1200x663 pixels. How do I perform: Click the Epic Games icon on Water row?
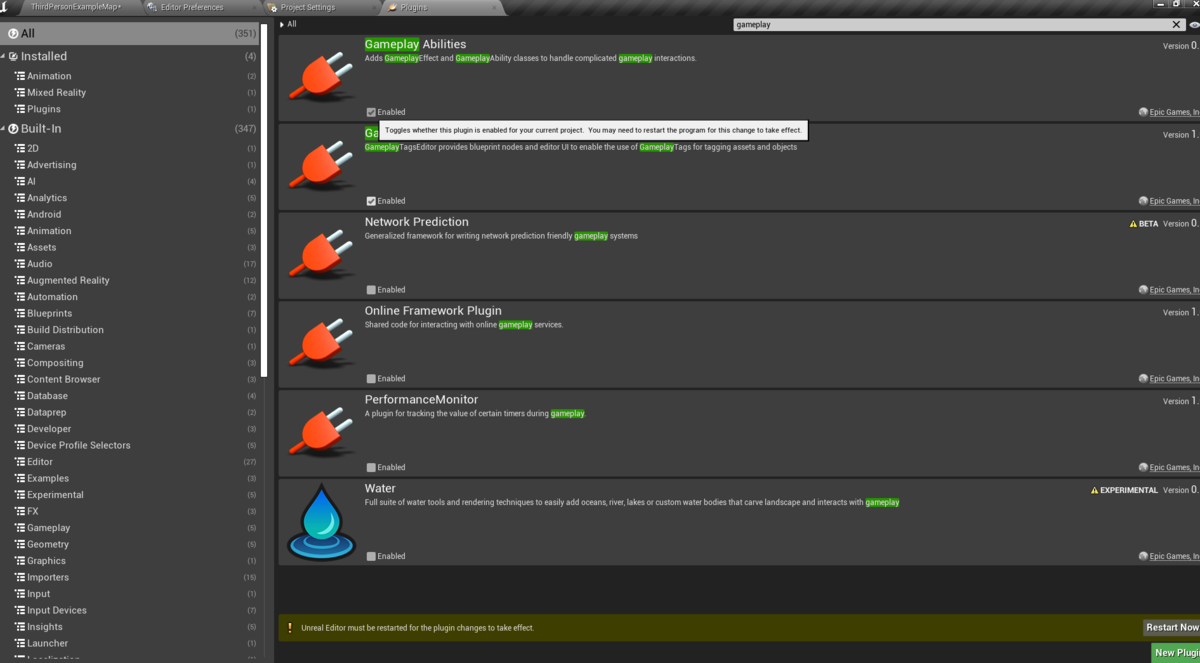point(1143,556)
